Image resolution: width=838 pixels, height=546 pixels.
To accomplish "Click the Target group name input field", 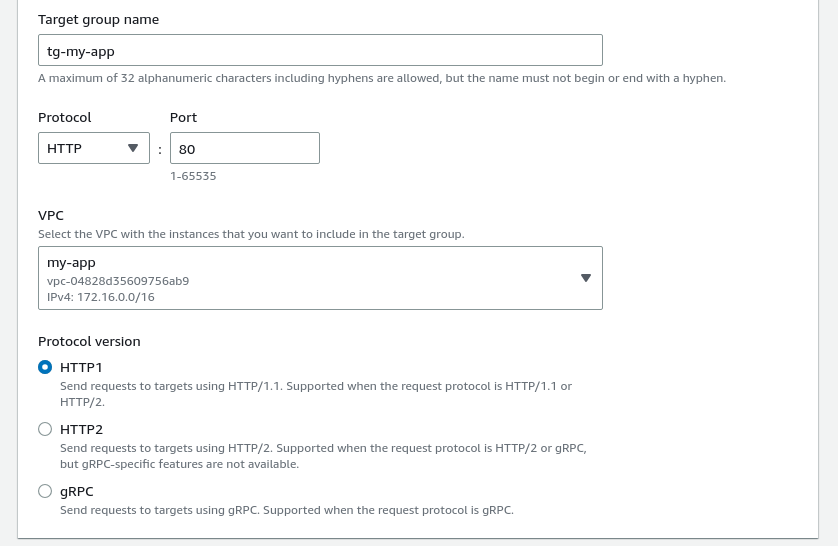I will pos(320,51).
